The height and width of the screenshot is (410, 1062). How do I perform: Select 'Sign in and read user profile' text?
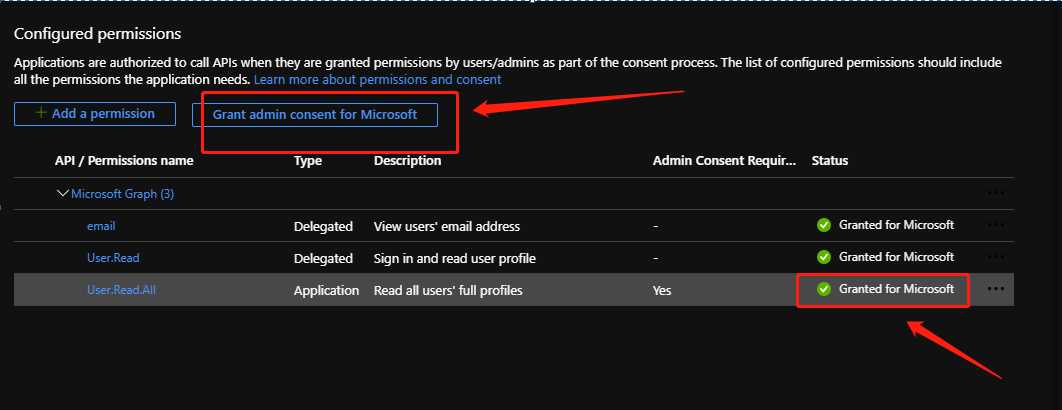pos(454,258)
